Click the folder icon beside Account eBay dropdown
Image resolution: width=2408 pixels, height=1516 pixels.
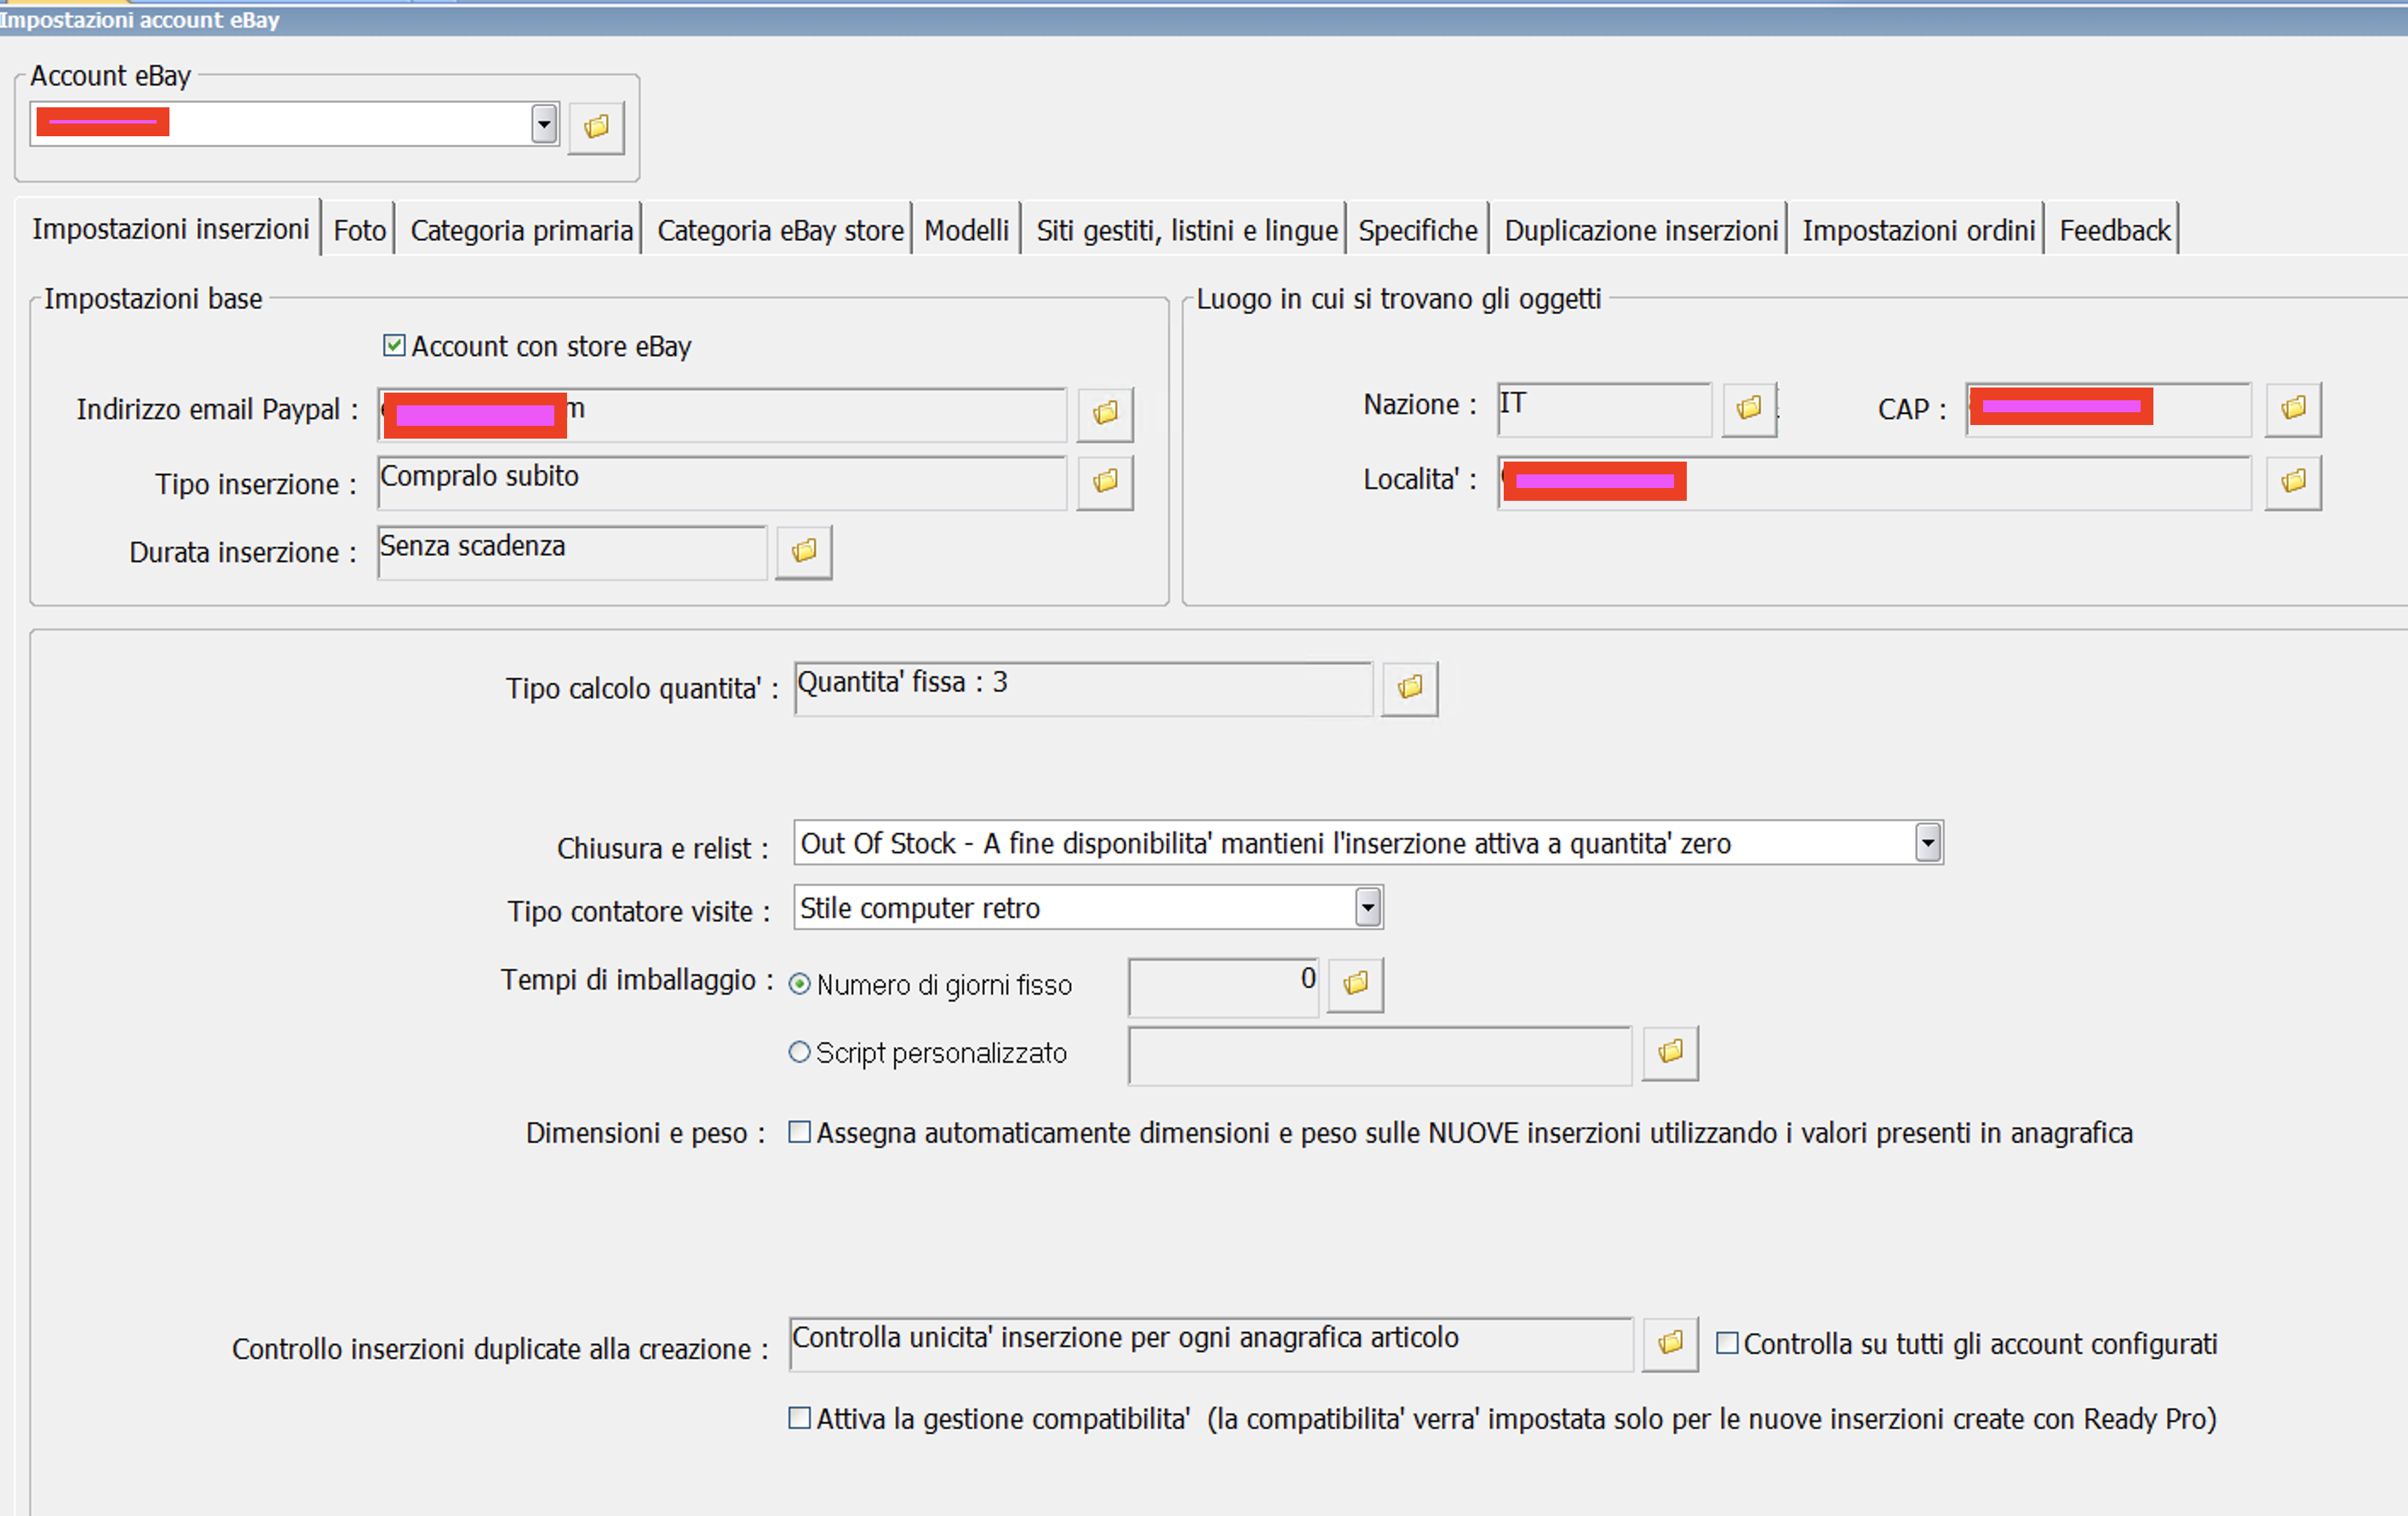(596, 127)
